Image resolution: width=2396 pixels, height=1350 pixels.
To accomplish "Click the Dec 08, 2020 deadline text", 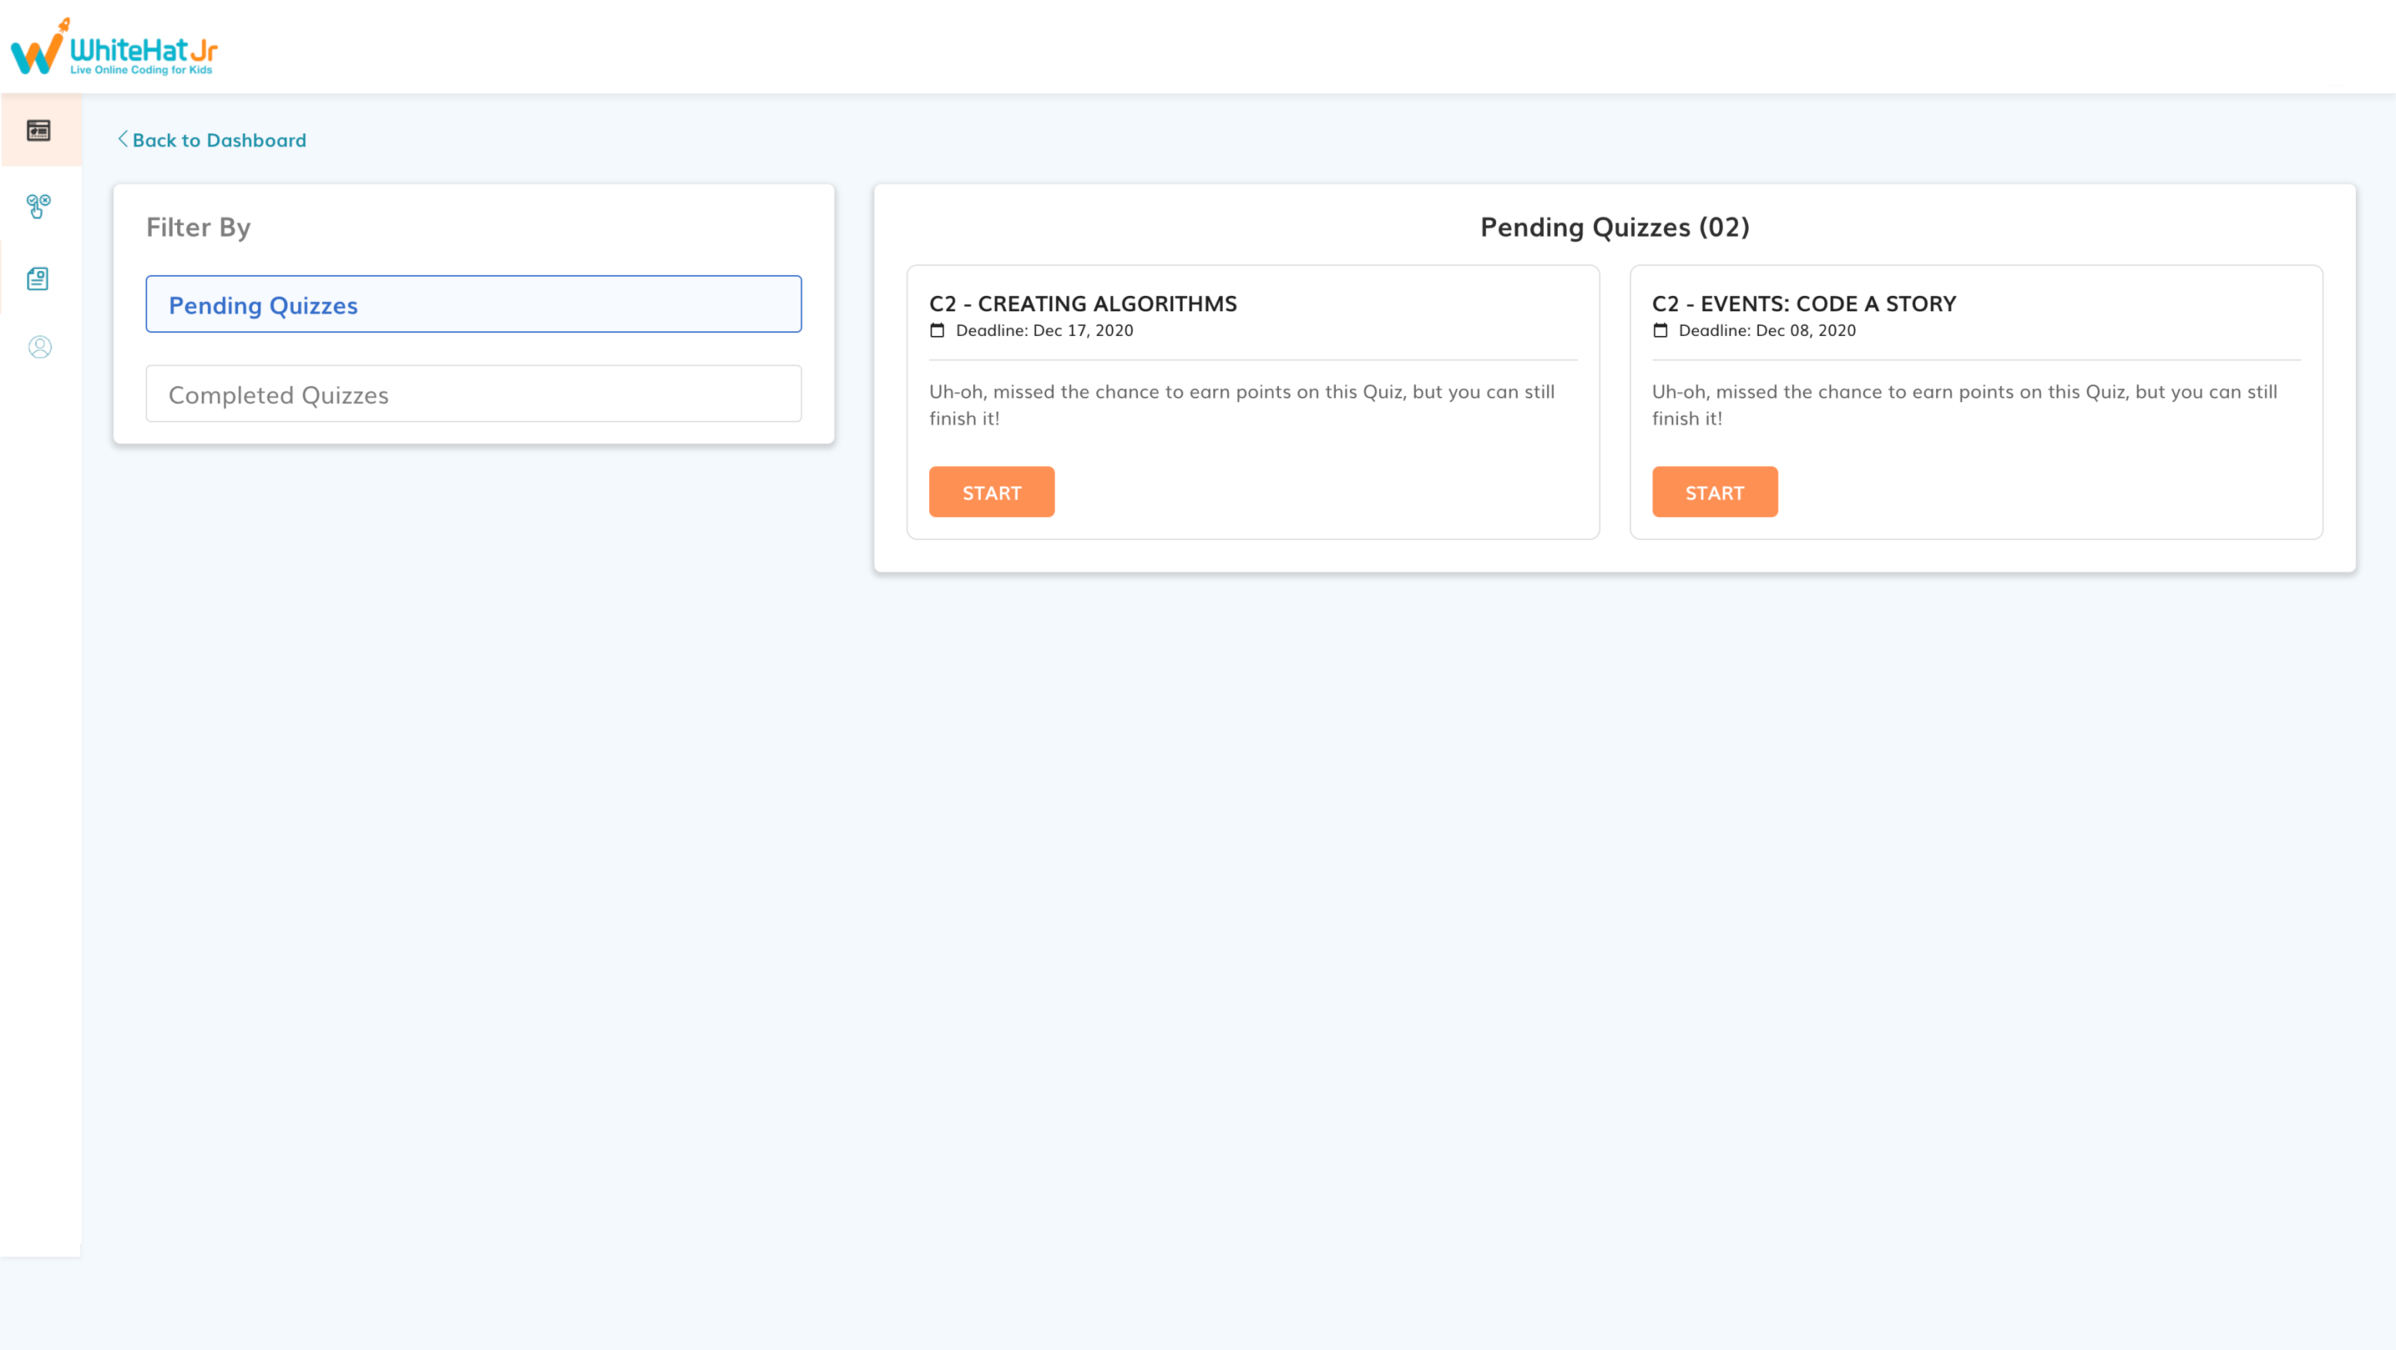I will 1805,330.
